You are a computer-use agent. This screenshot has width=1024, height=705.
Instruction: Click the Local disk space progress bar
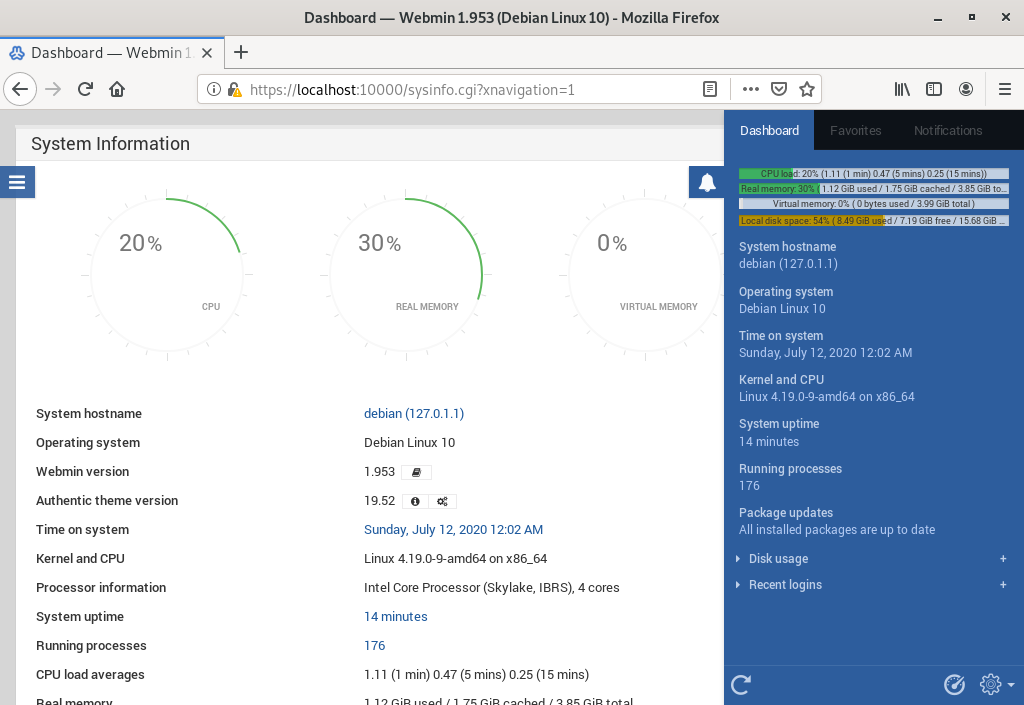click(x=873, y=220)
